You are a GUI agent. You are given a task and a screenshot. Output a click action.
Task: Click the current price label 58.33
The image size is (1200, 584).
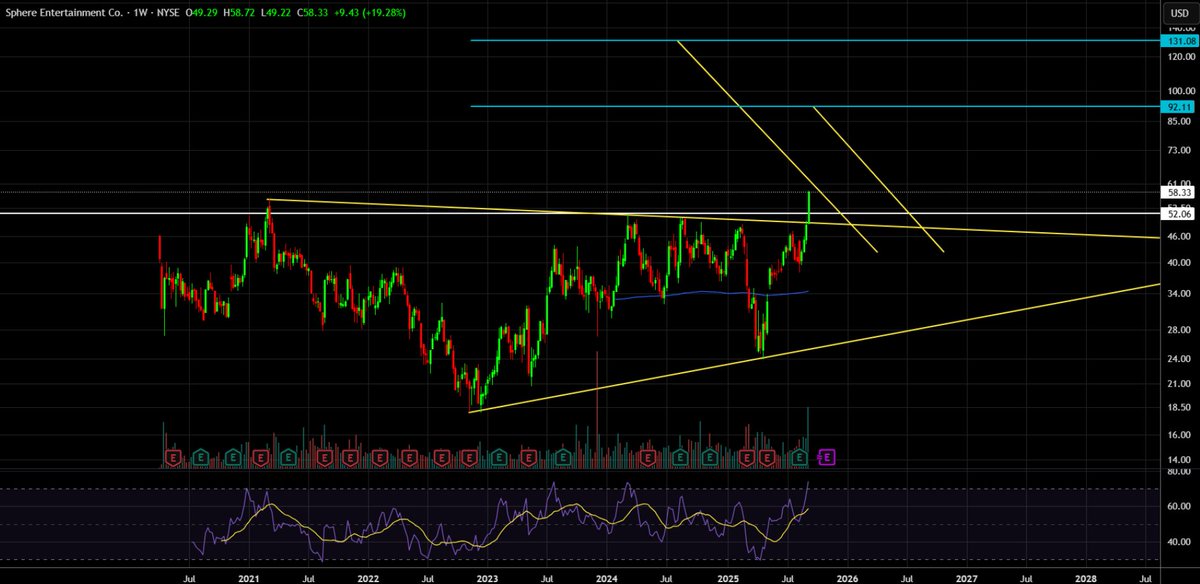tap(1179, 192)
